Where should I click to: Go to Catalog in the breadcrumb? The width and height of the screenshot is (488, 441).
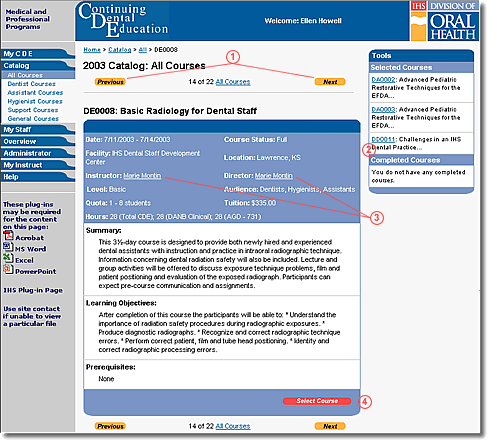[120, 50]
